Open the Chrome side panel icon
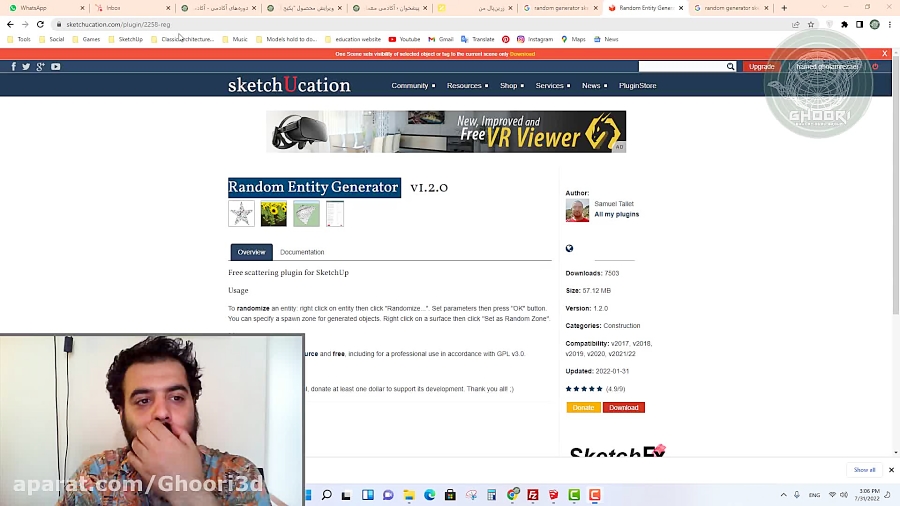Image resolution: width=900 pixels, height=506 pixels. [859, 24]
